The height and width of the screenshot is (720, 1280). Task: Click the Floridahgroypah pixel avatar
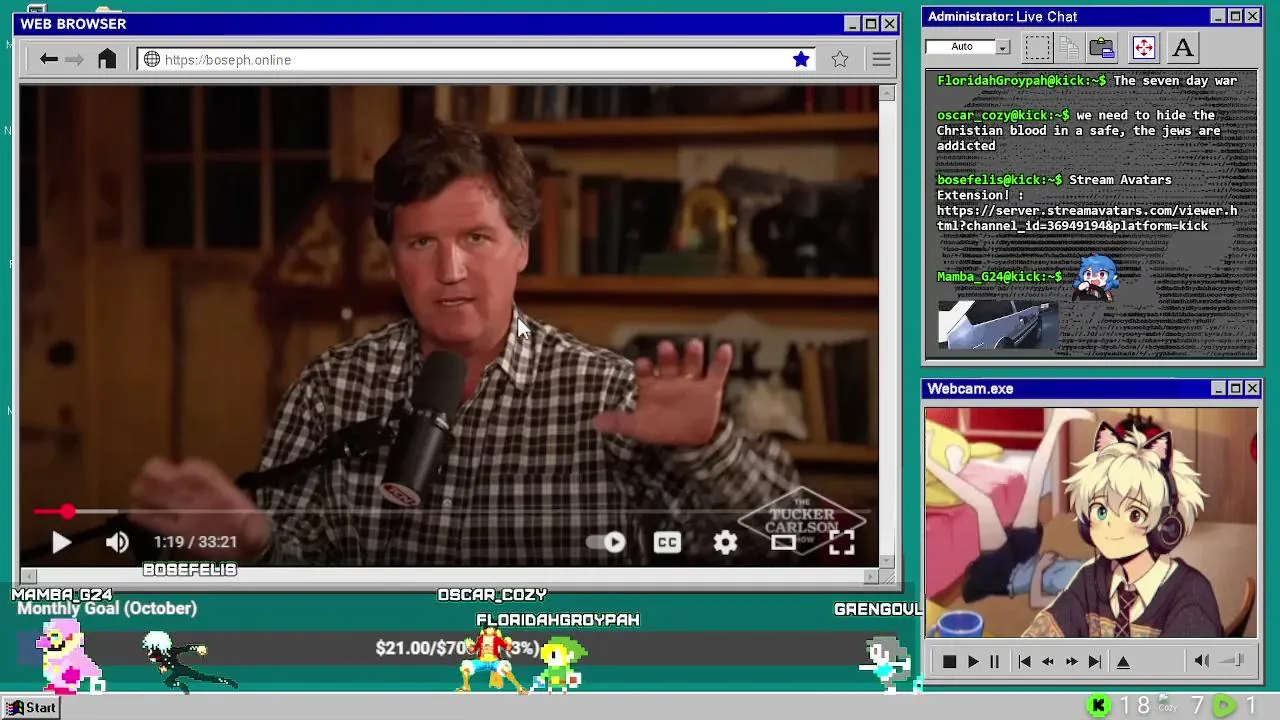(558, 665)
